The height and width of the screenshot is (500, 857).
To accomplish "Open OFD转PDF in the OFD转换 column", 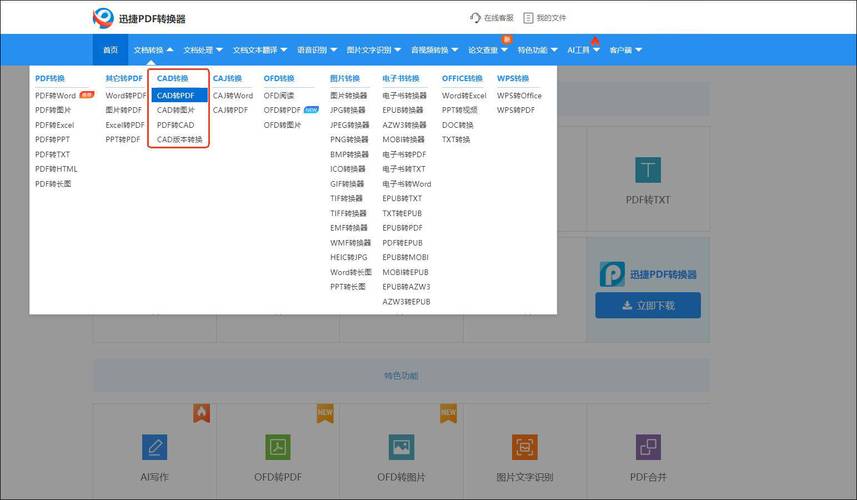I will point(282,110).
